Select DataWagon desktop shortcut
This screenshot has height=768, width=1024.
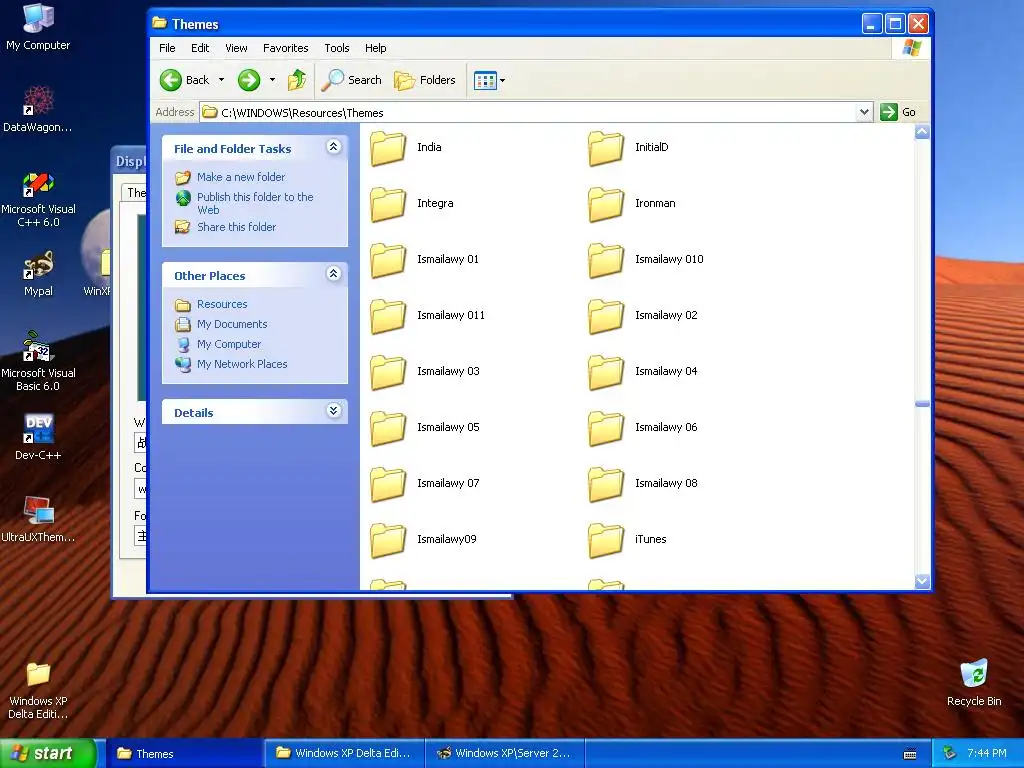coord(38,109)
